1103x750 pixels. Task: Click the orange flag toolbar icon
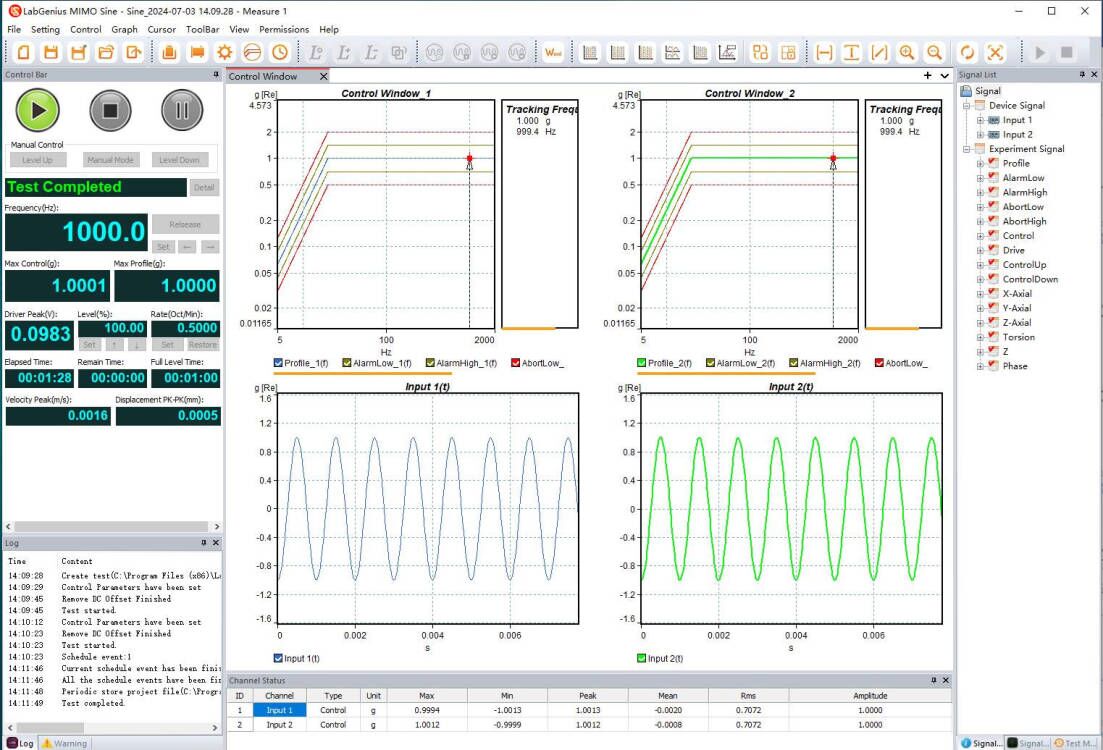[x=197, y=52]
